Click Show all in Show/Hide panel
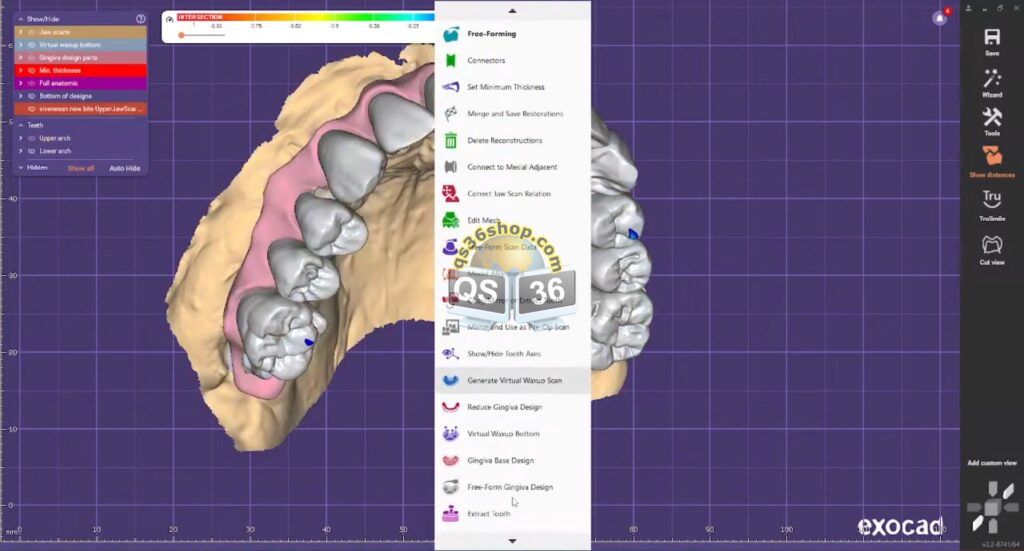The width and height of the screenshot is (1024, 551). tap(81, 168)
